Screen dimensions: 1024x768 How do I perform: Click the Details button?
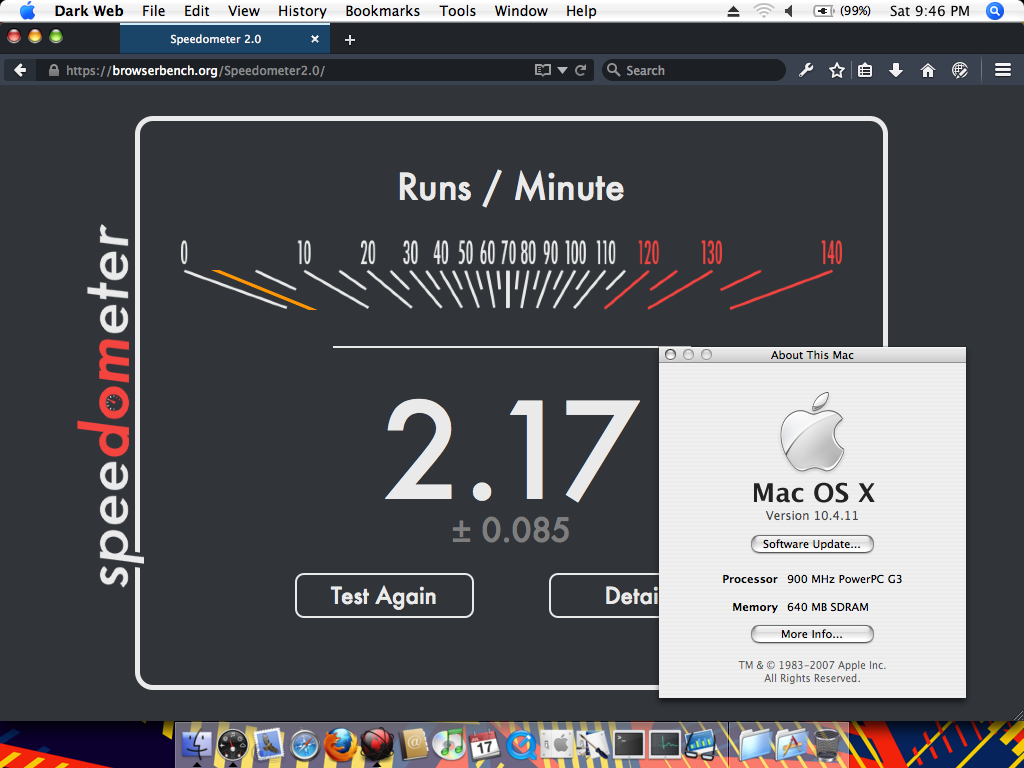tap(604, 595)
